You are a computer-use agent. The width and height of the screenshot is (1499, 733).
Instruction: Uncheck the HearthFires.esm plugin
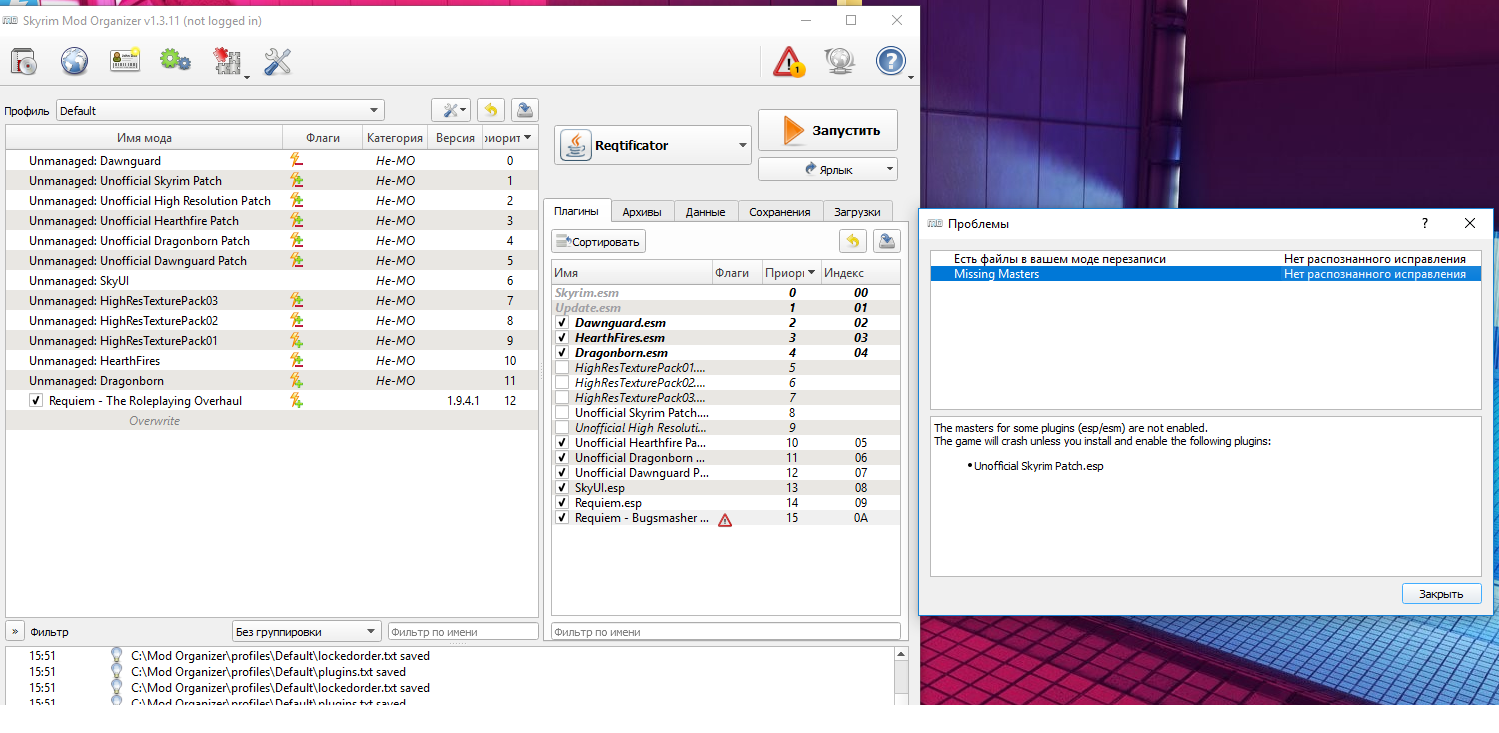point(563,338)
